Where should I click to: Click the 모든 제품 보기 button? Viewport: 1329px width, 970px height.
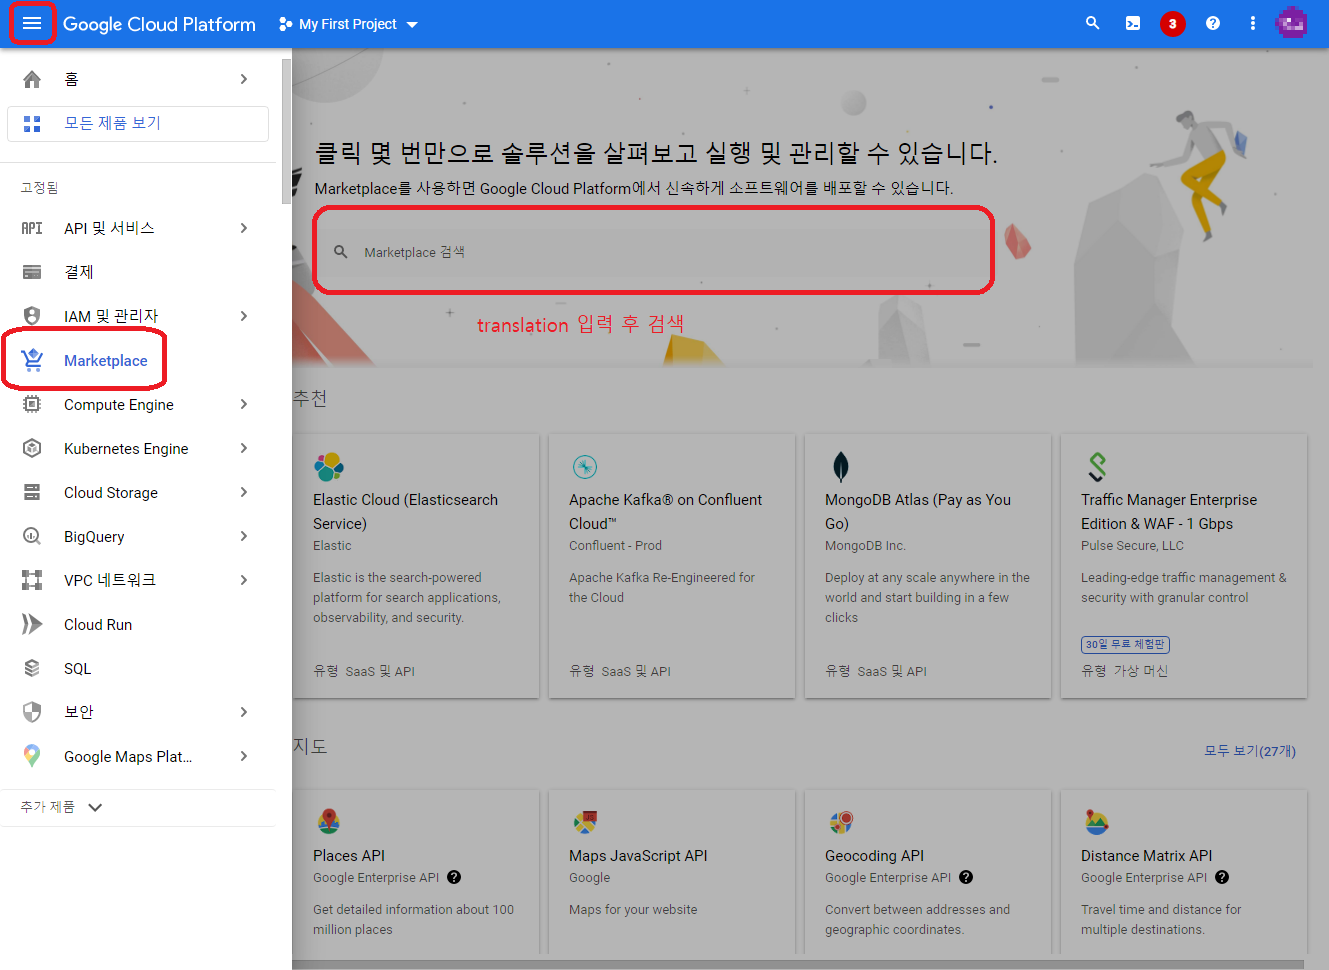138,123
